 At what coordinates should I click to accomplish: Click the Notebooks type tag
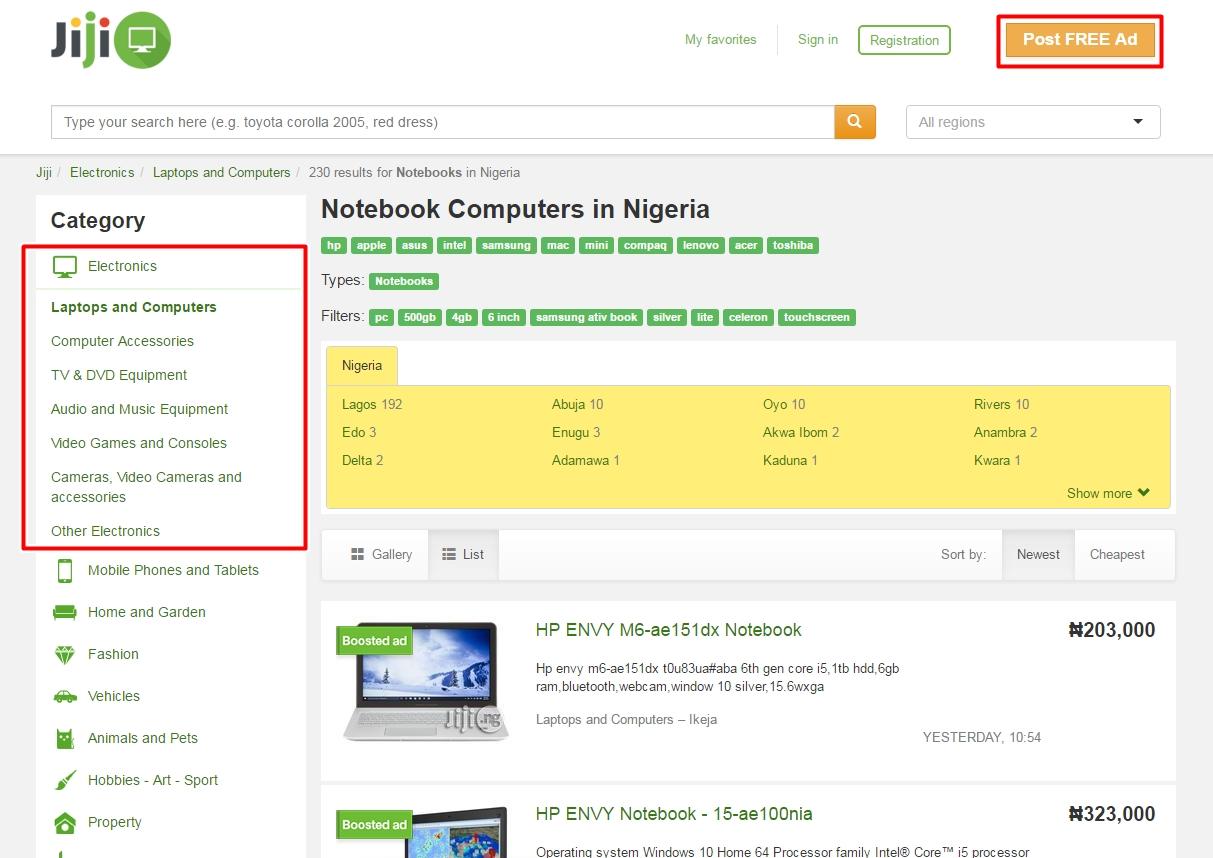click(x=404, y=281)
